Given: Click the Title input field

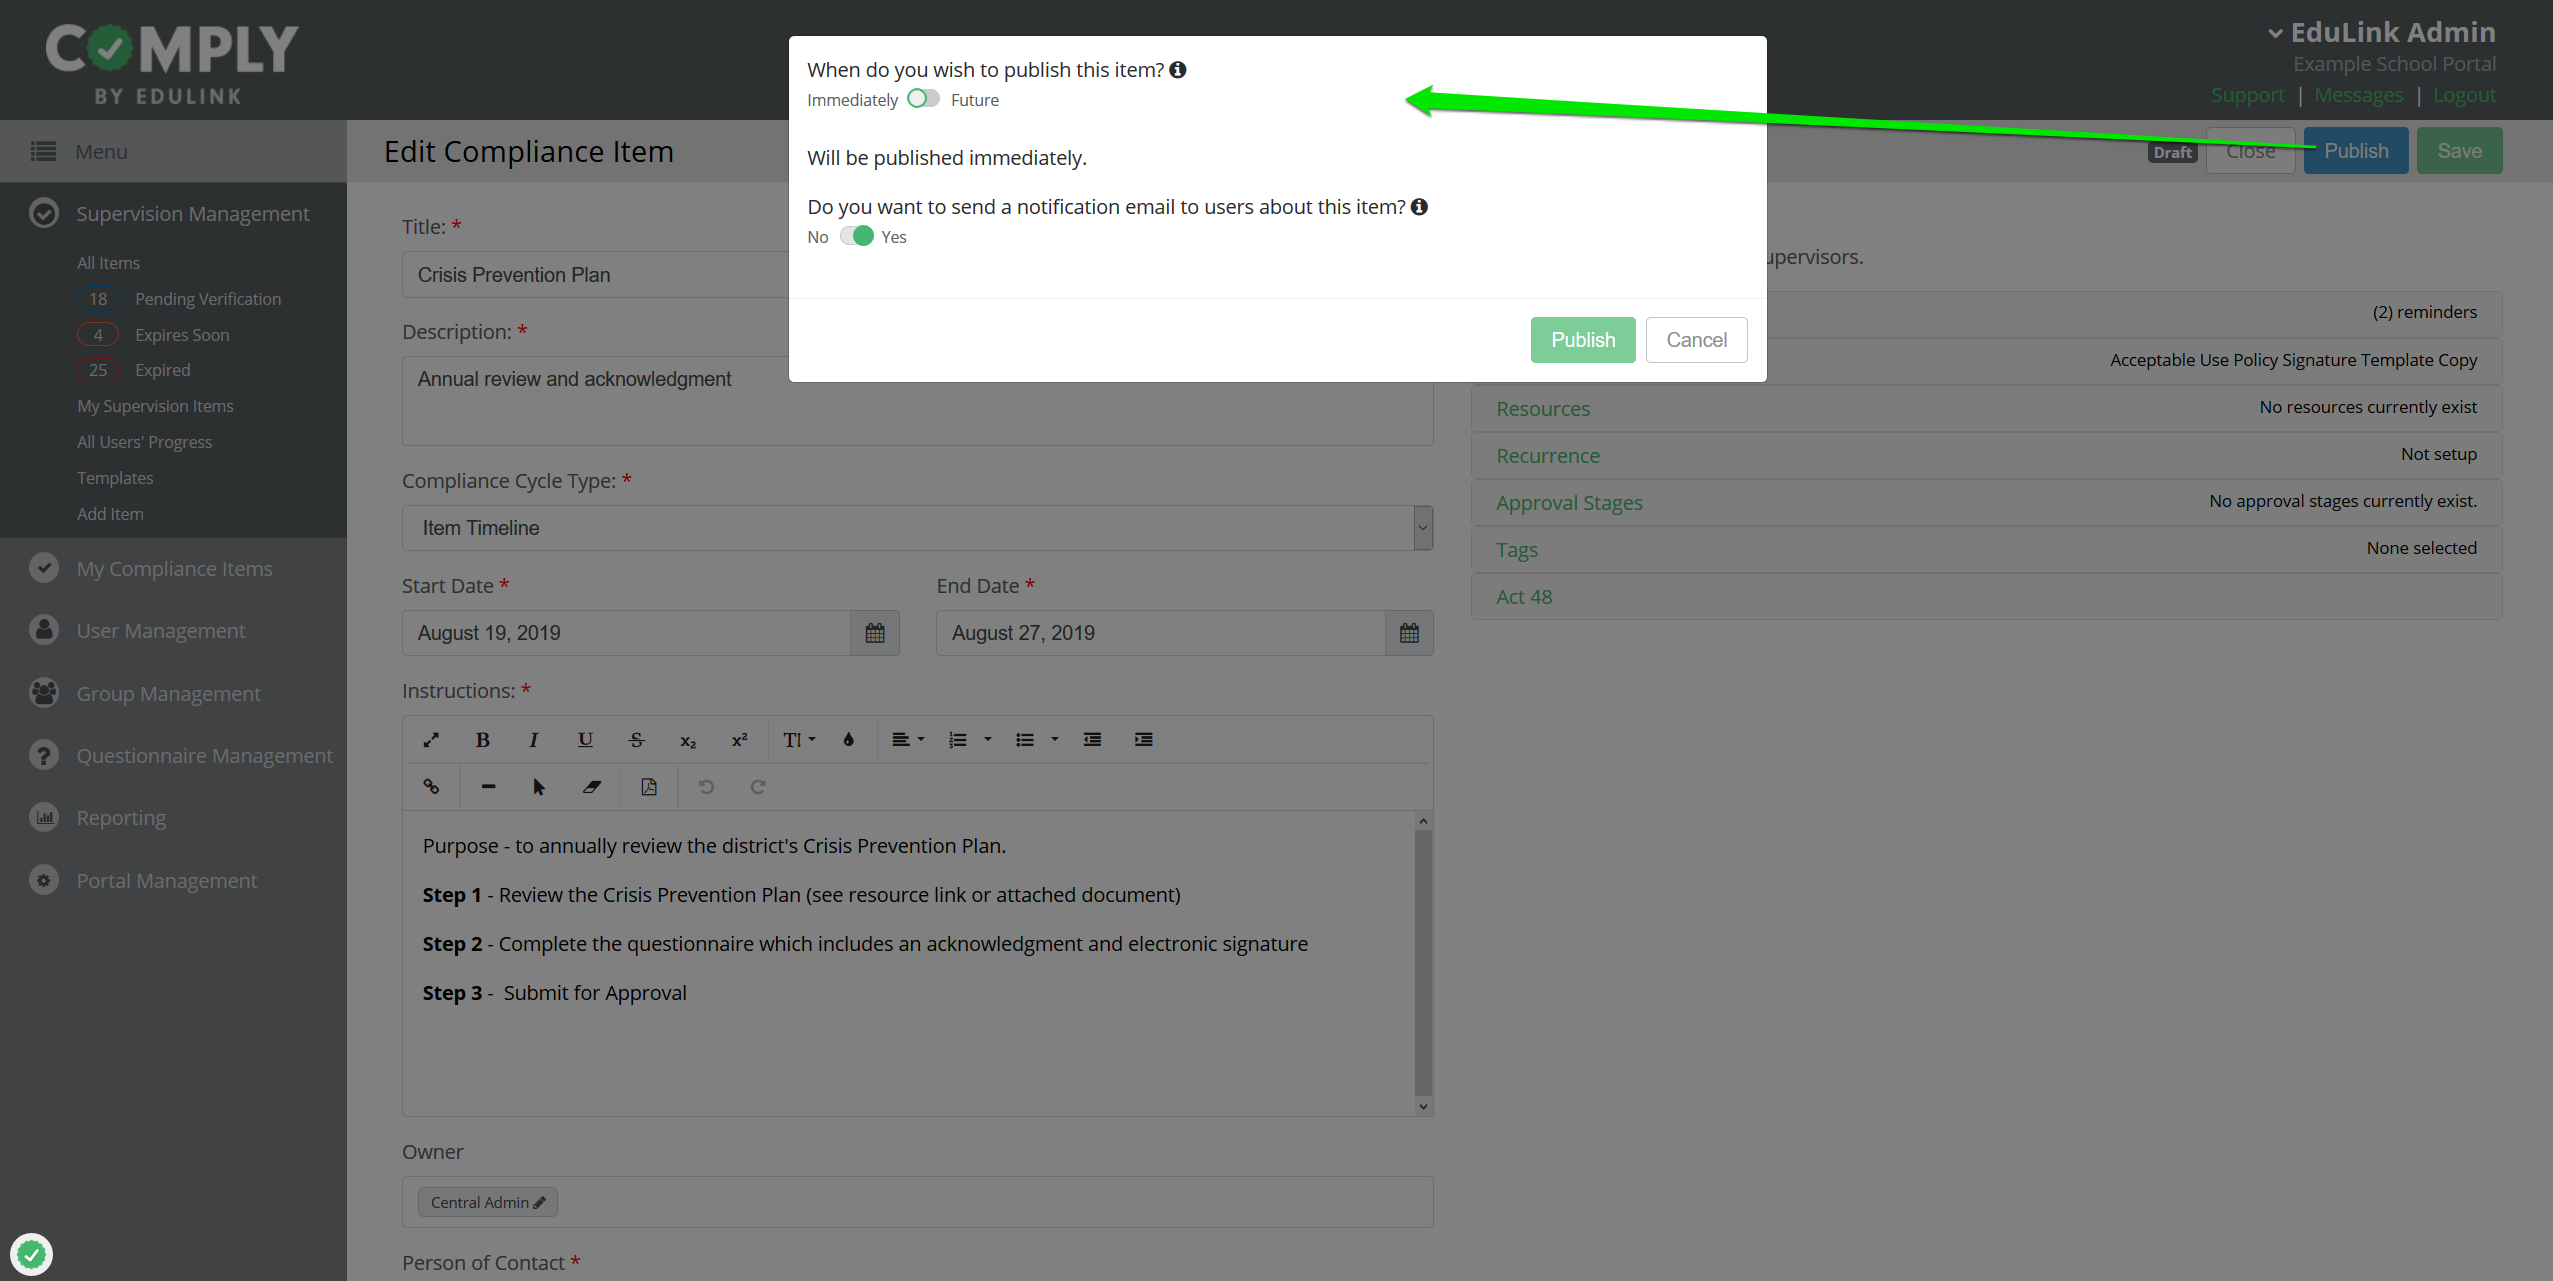Looking at the screenshot, I should click(x=600, y=275).
